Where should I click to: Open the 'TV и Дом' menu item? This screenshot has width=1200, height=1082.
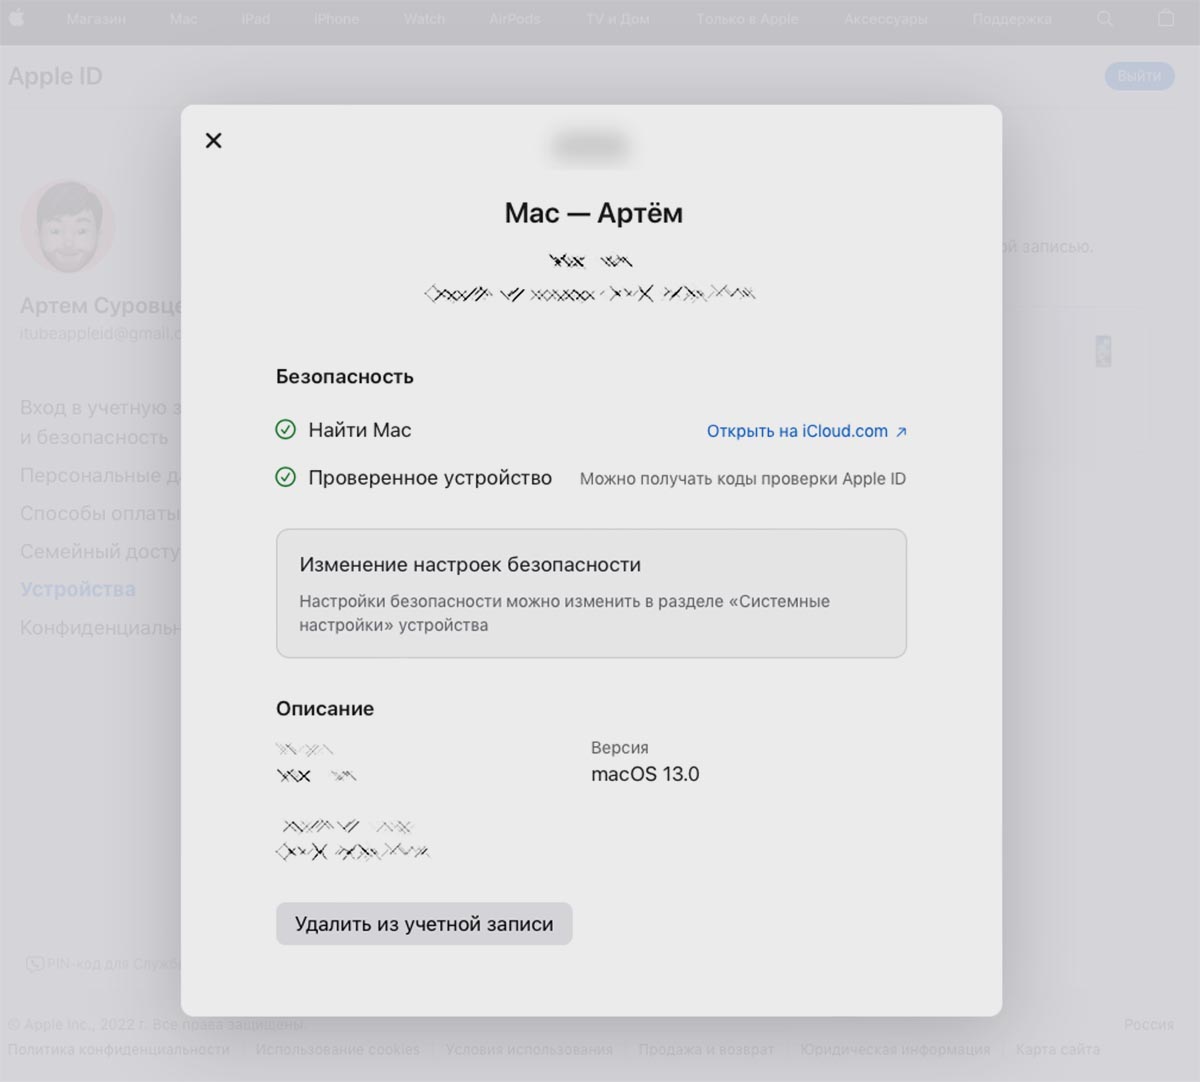[617, 19]
